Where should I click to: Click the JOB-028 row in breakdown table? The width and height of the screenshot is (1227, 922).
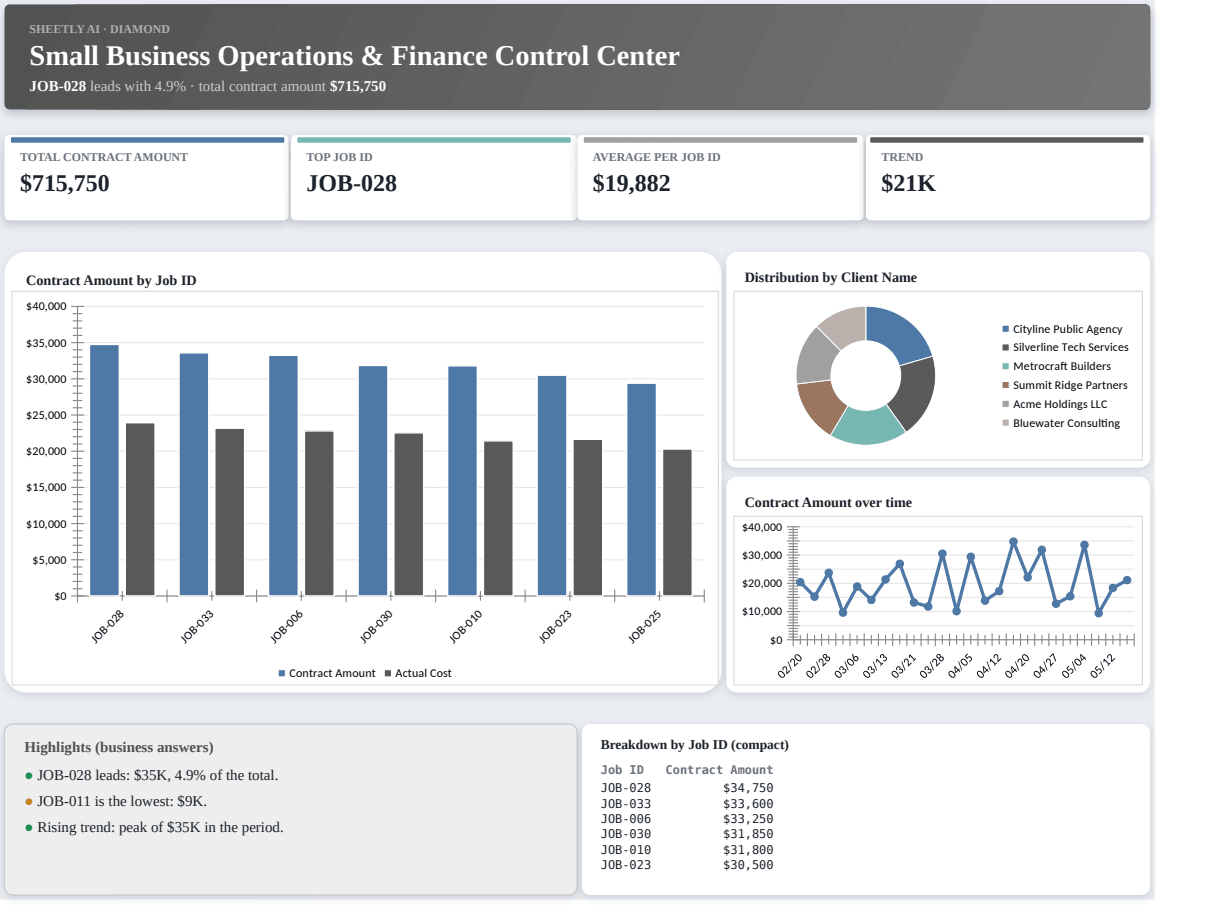click(x=687, y=788)
